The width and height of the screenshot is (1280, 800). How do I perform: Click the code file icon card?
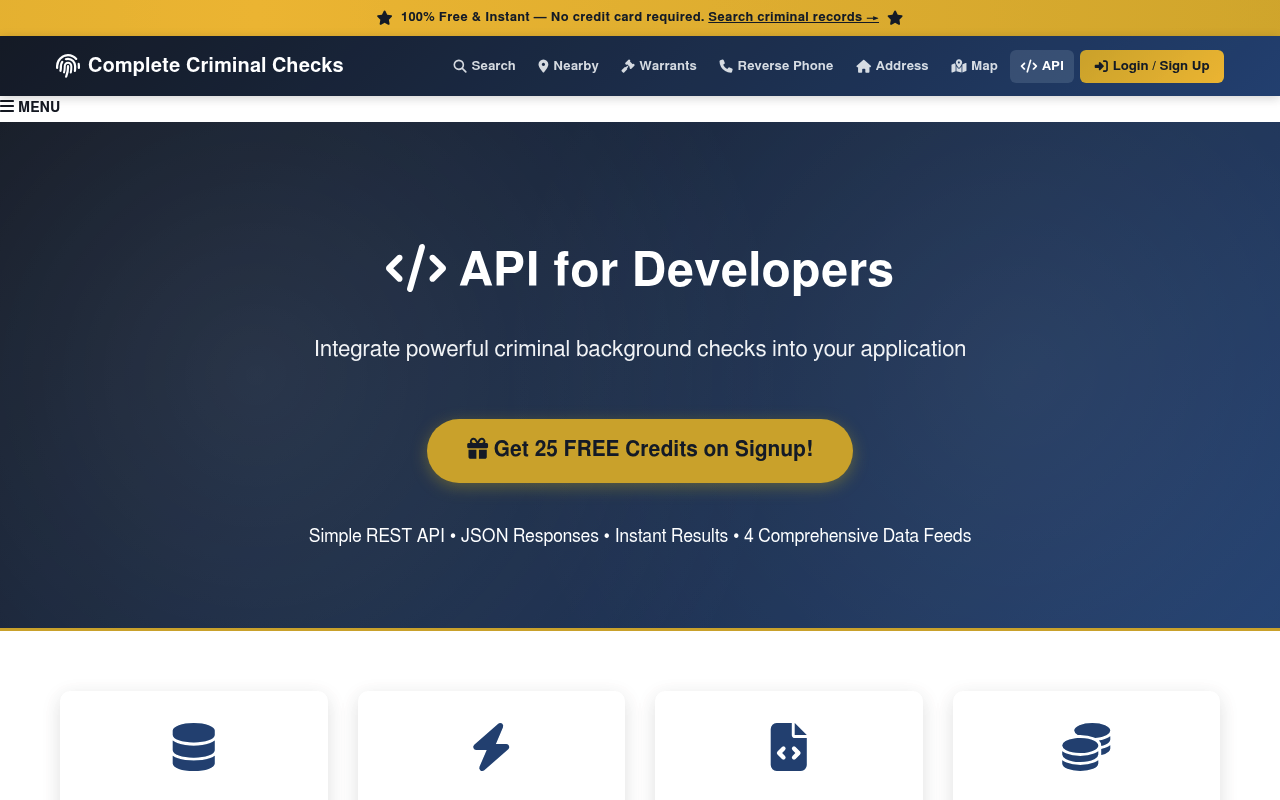click(789, 747)
